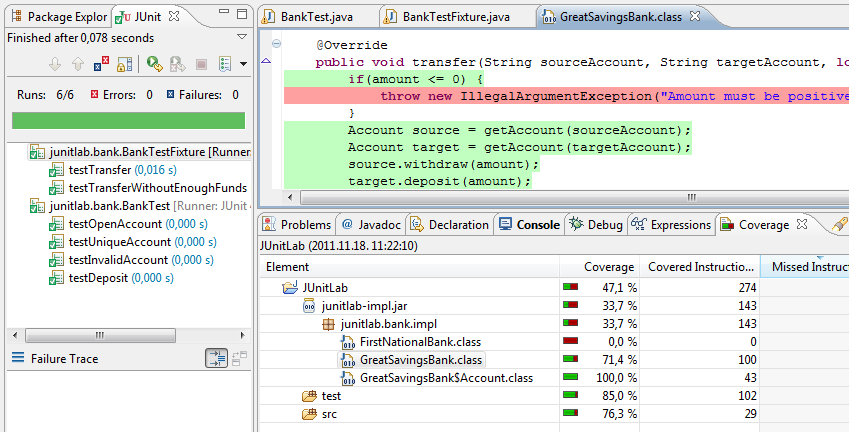Sort by Covered Instructions column header
Viewport: 849px width, 432px height.
click(x=700, y=267)
